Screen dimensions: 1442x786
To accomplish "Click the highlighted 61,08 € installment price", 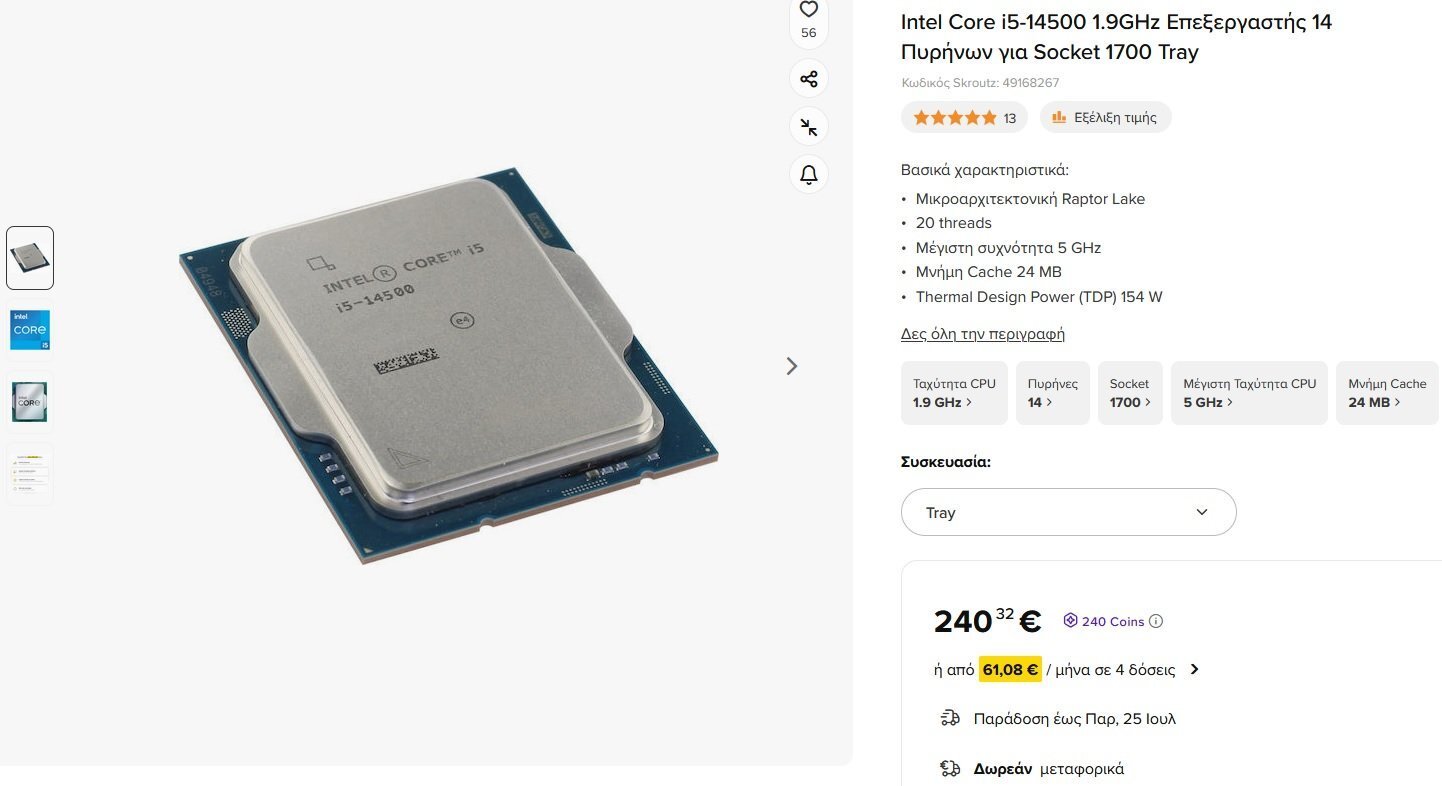I will tap(1010, 669).
